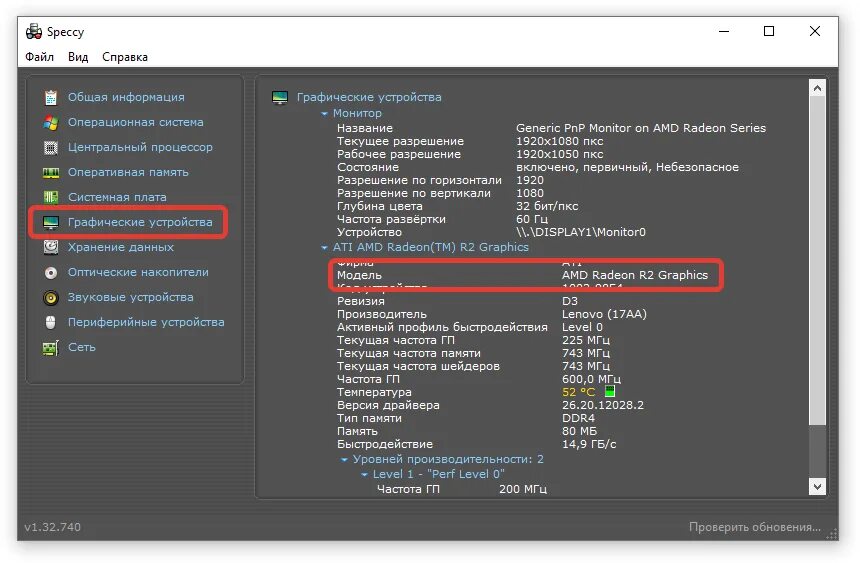Image resolution: width=860 pixels, height=563 pixels.
Task: Select the Операционная система Windows icon
Action: (x=51, y=122)
